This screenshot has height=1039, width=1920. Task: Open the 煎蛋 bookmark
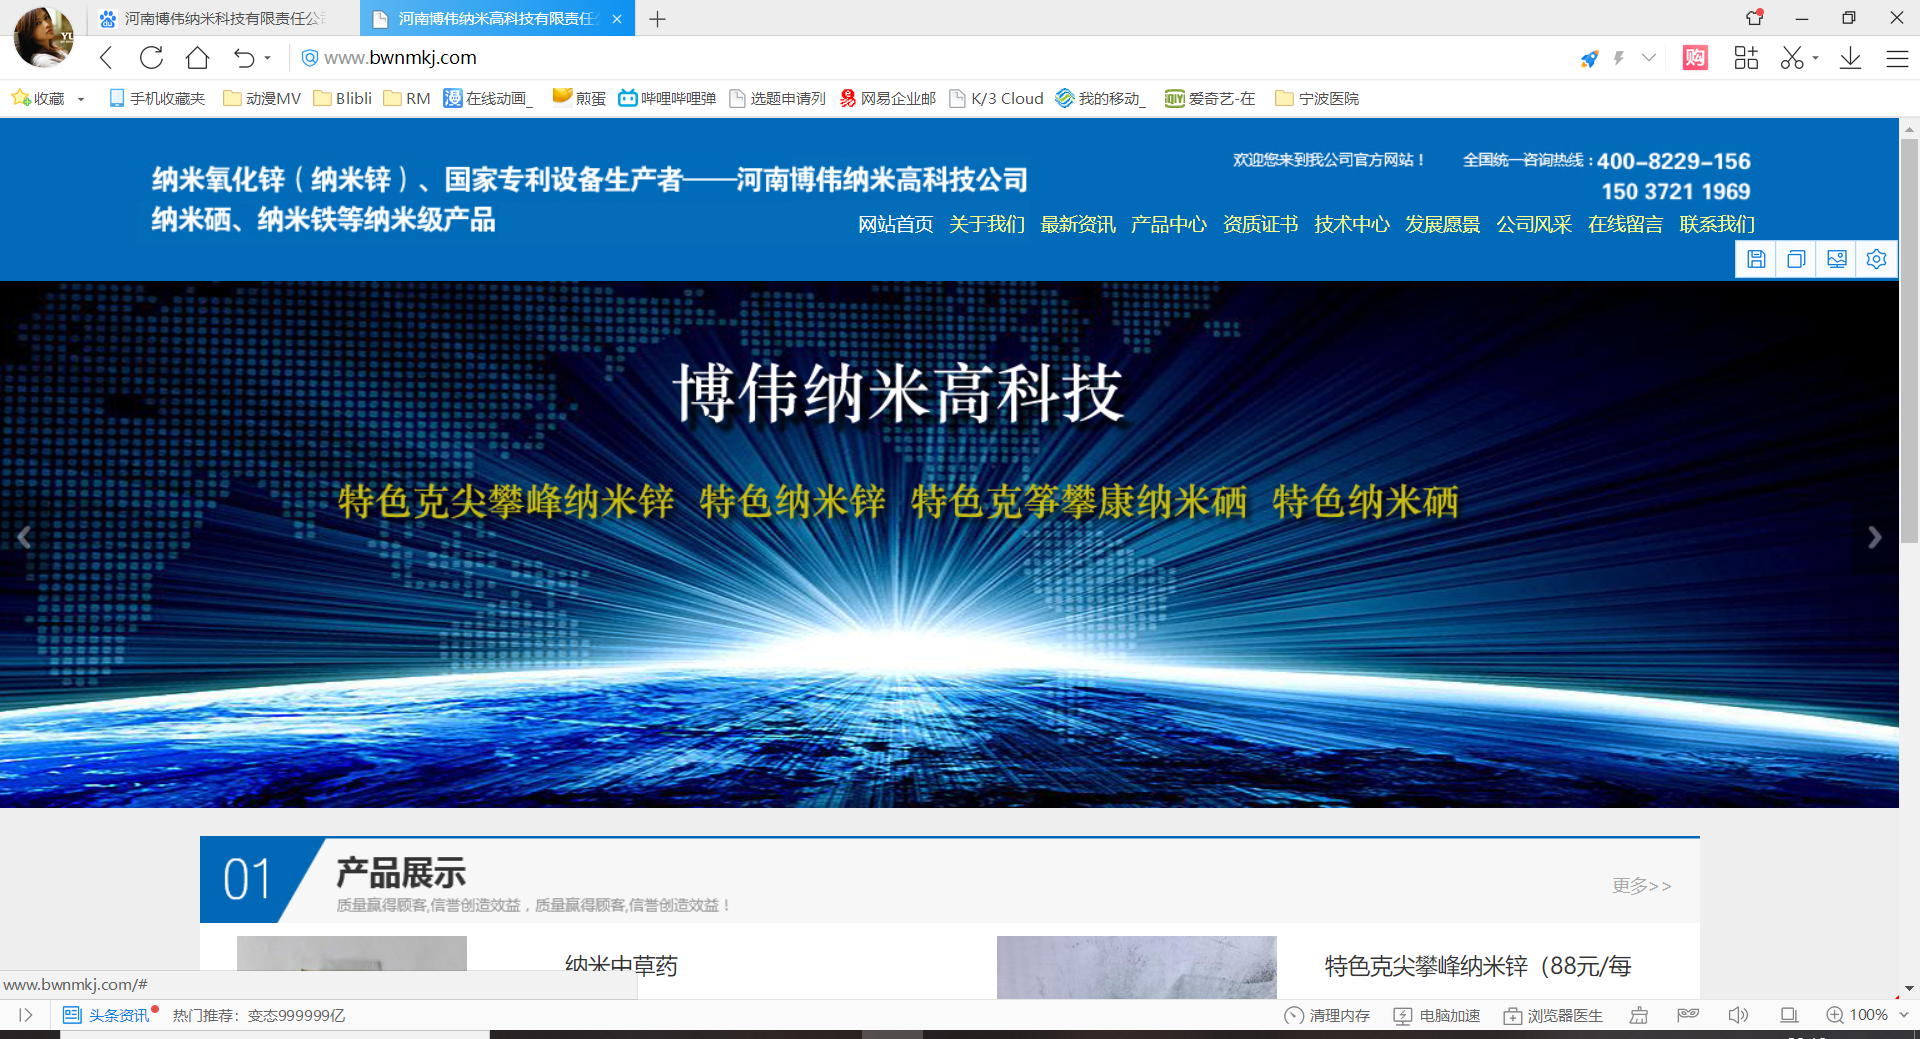point(579,98)
